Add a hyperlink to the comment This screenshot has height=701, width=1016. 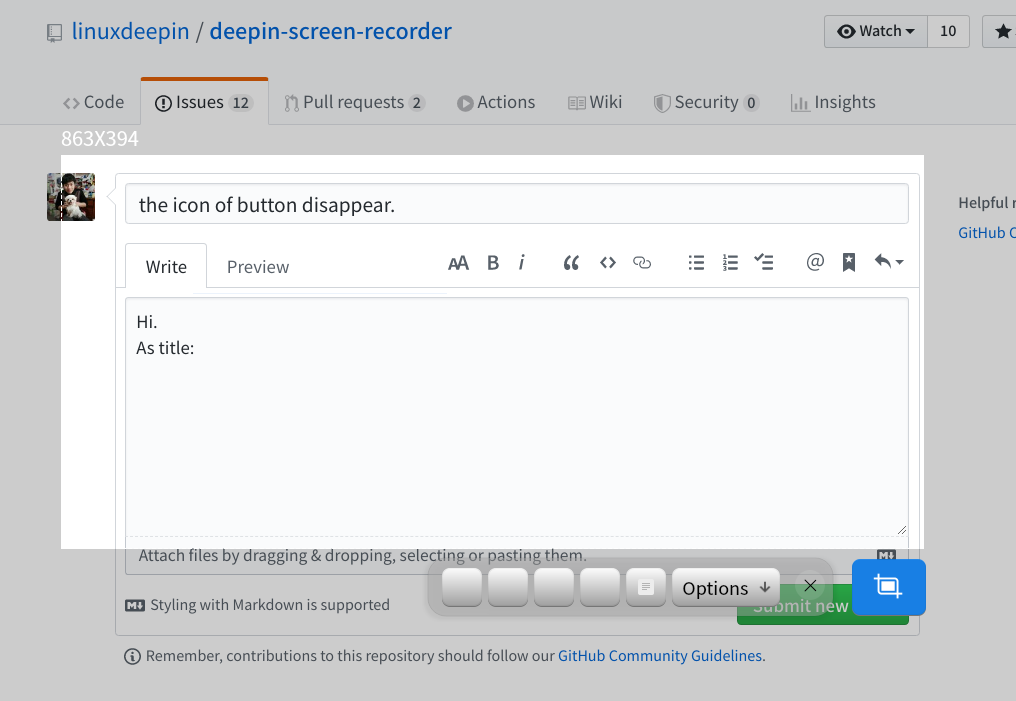coord(641,262)
